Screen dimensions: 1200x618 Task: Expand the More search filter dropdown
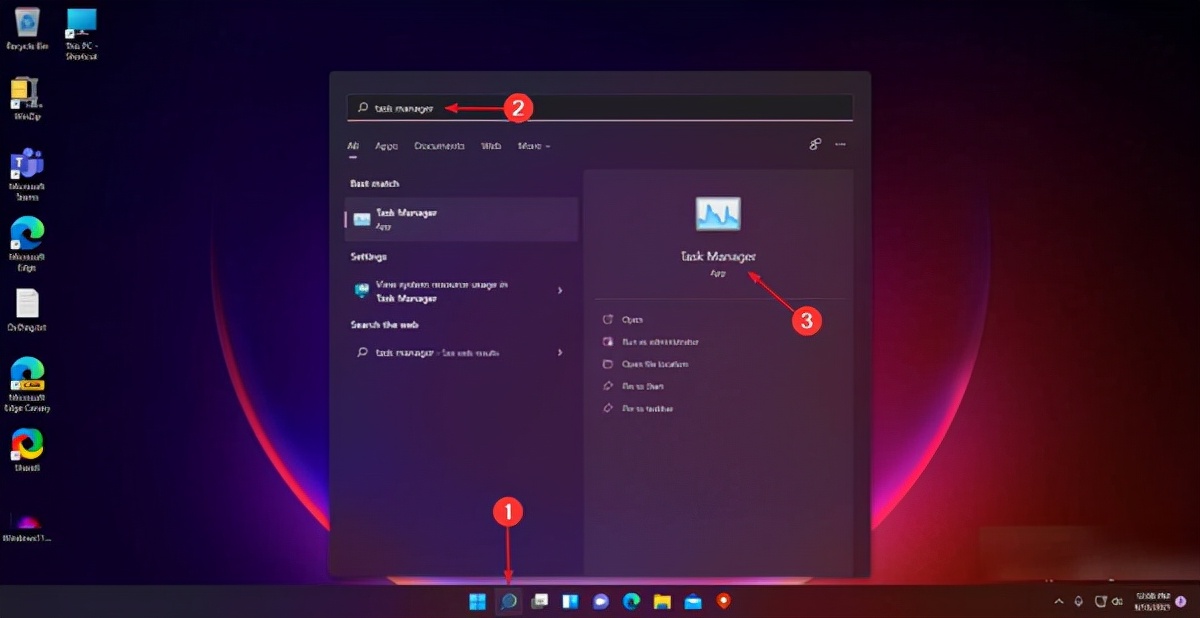click(x=534, y=145)
